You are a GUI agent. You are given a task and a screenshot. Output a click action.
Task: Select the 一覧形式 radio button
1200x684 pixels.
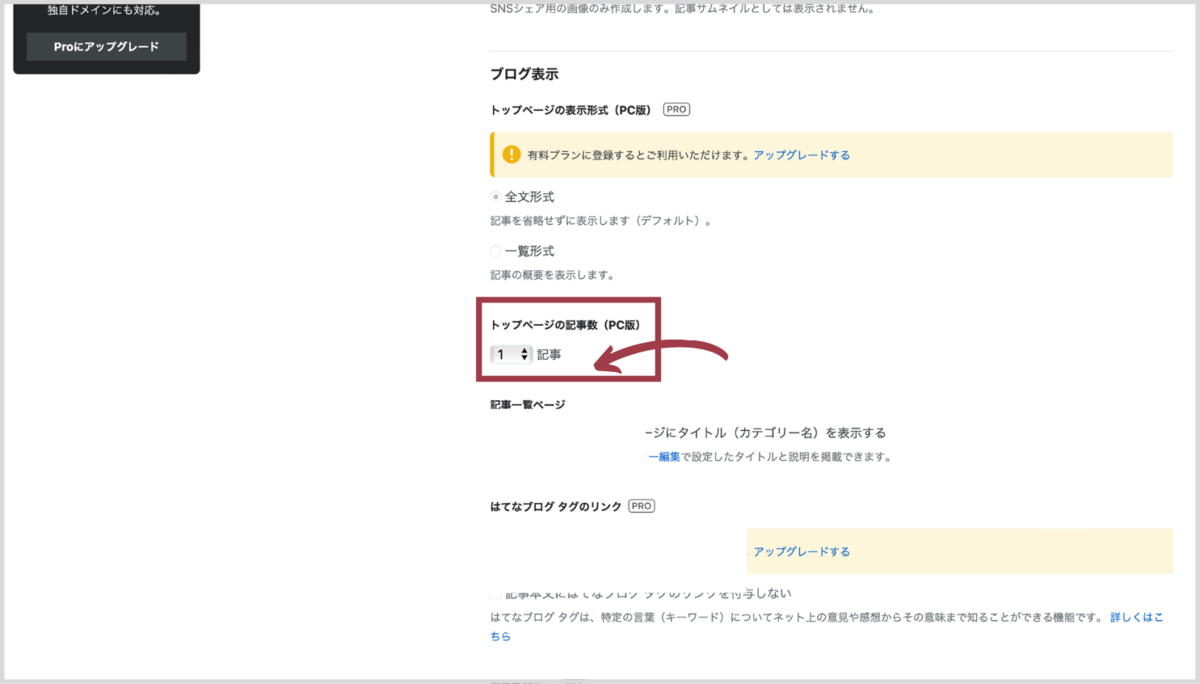495,250
